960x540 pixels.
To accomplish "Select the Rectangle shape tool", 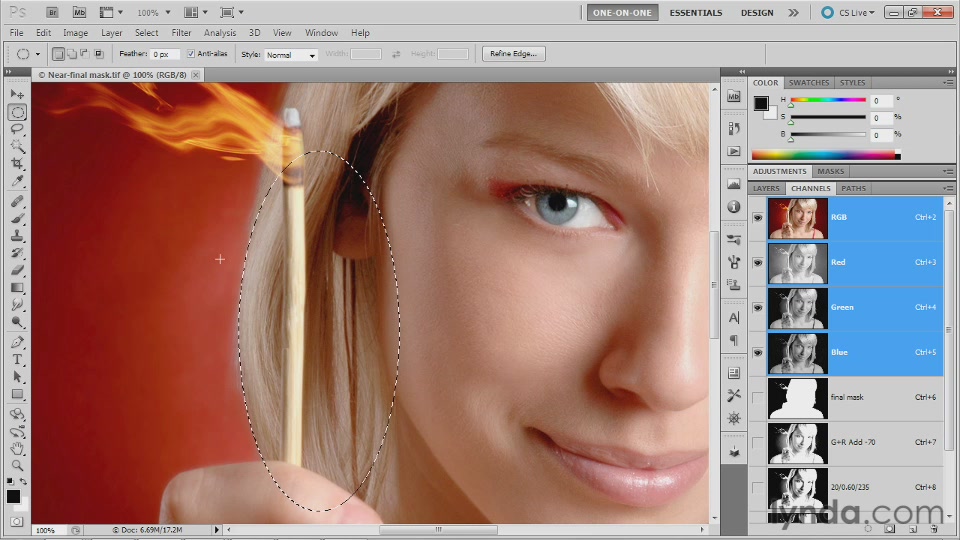I will [x=17, y=394].
